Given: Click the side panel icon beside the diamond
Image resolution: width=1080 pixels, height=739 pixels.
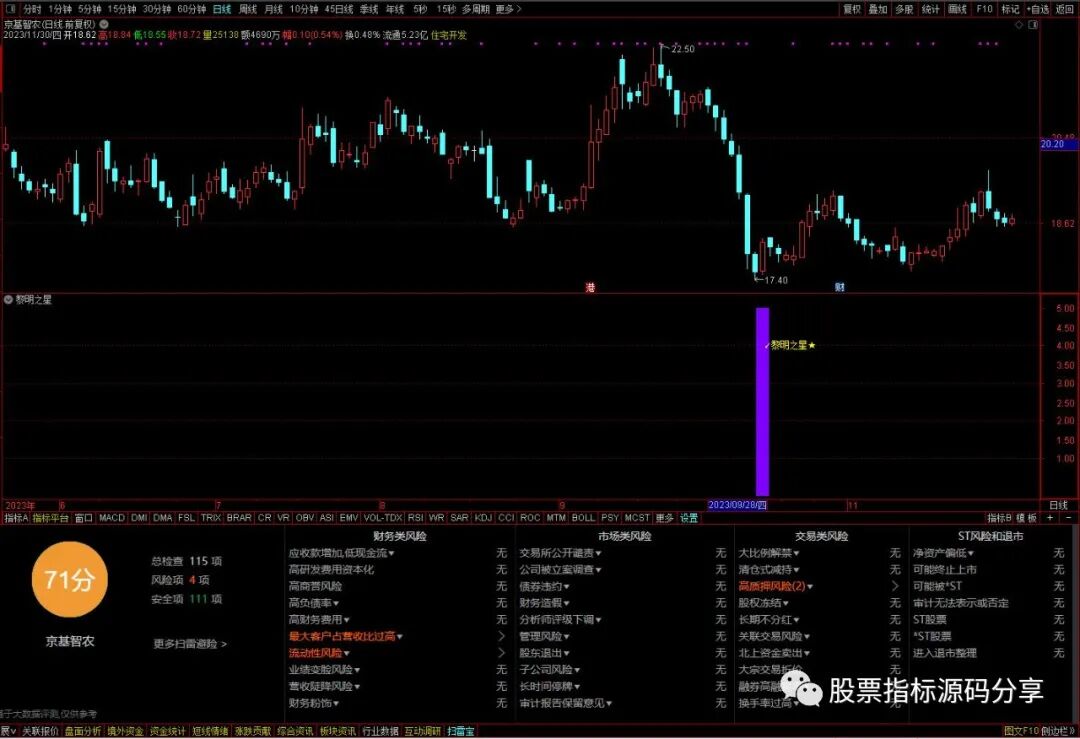Looking at the screenshot, I should [1032, 24].
